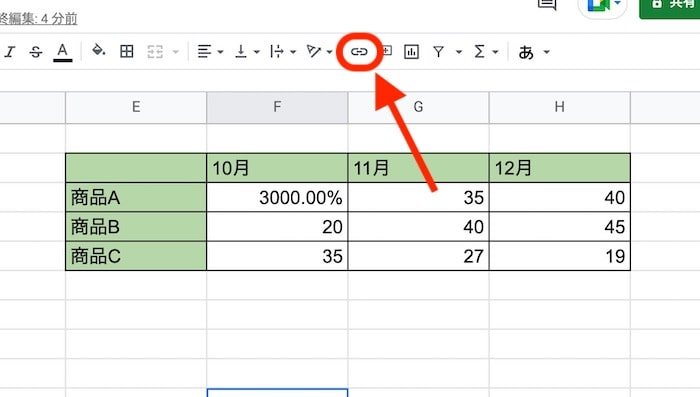Image resolution: width=700 pixels, height=397 pixels.
Task: Click the vertical align icon
Action: pos(241,52)
